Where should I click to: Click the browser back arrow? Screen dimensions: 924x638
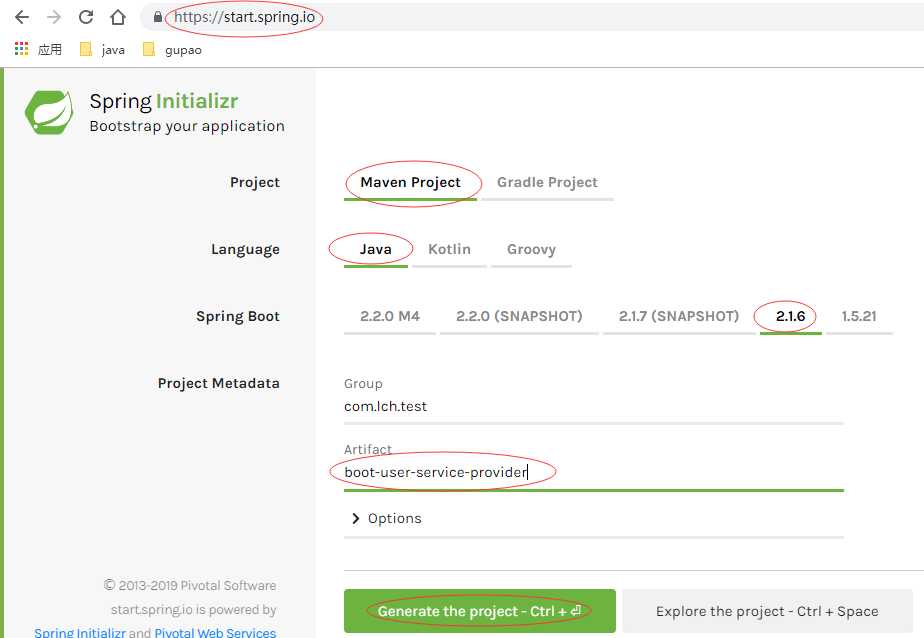(22, 17)
